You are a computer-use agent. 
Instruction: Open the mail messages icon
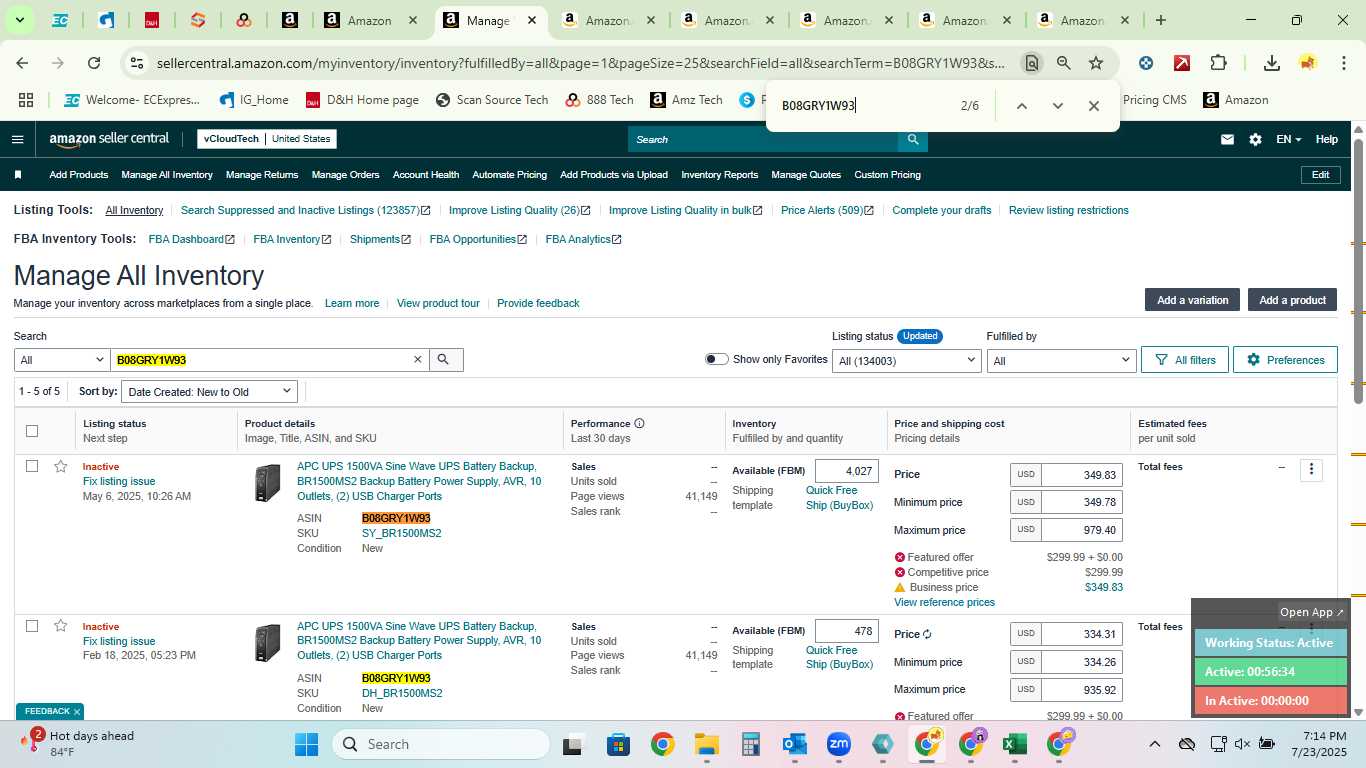[1227, 140]
